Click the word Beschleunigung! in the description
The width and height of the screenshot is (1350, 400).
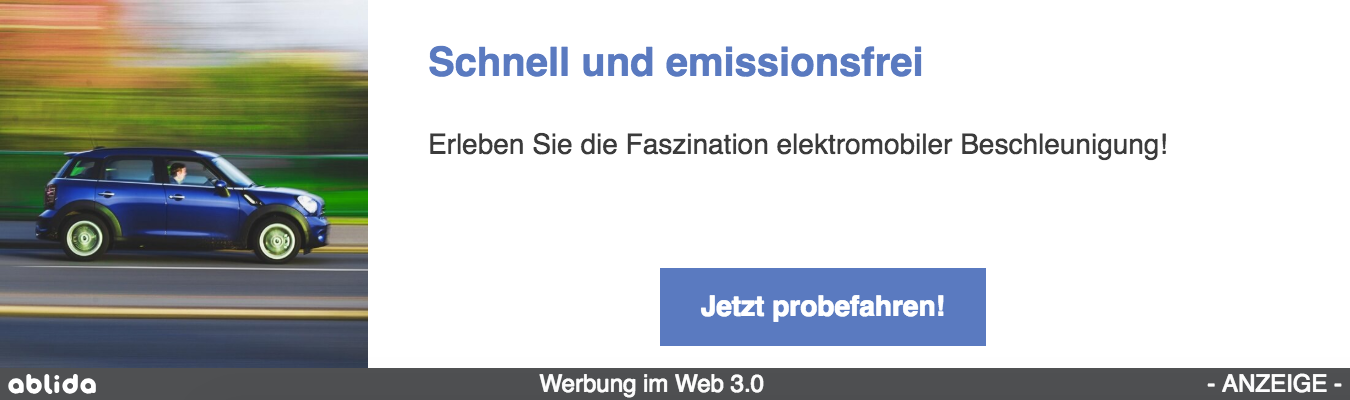point(1064,145)
